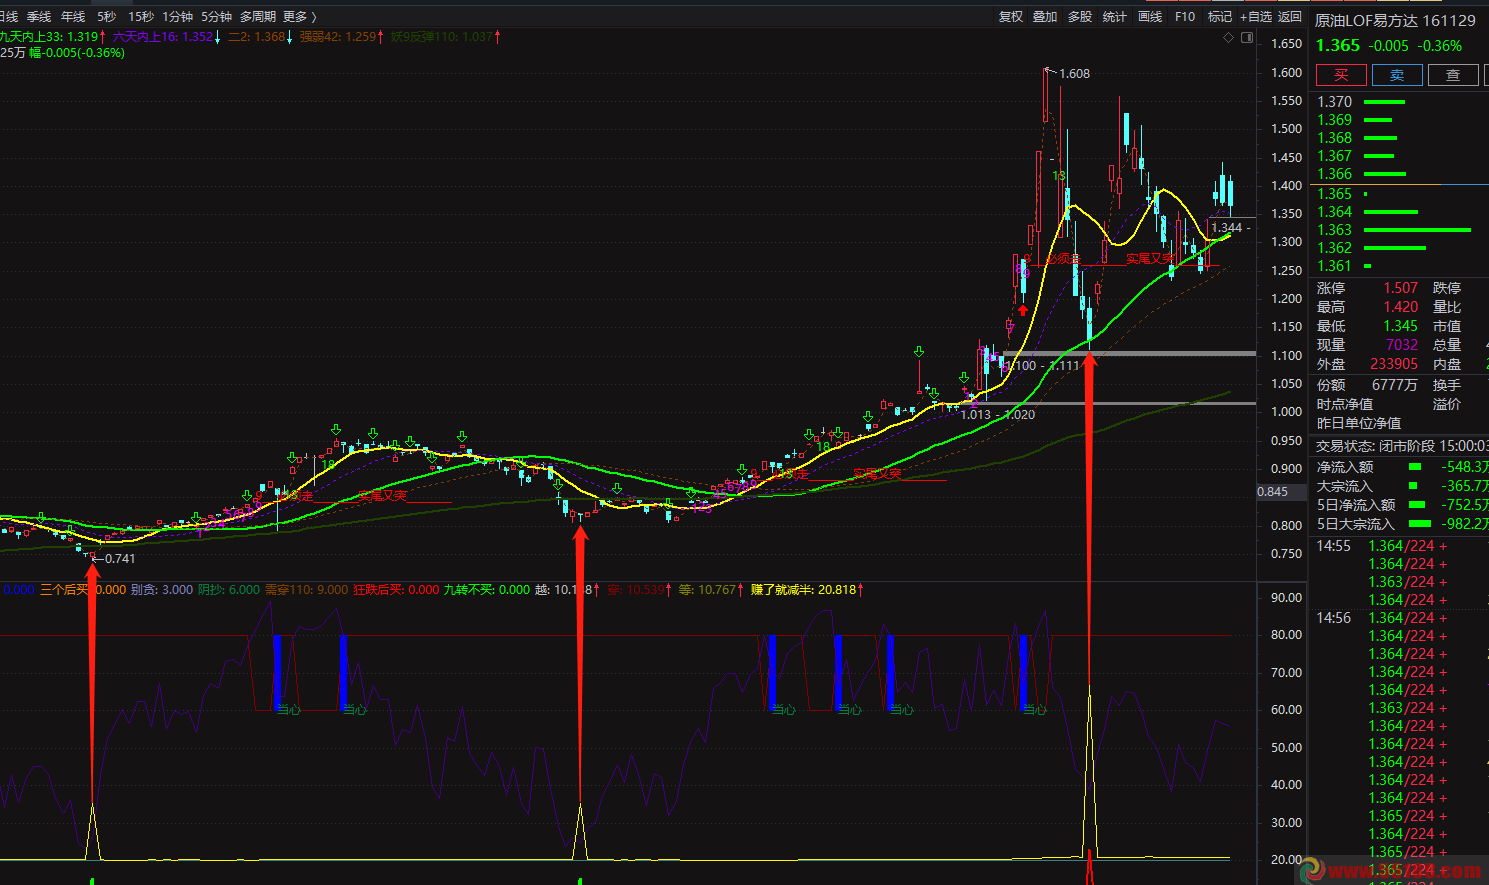1489x885 pixels.
Task: Click the 别贪: 3.000 sub-indicator label
Action: [161, 590]
